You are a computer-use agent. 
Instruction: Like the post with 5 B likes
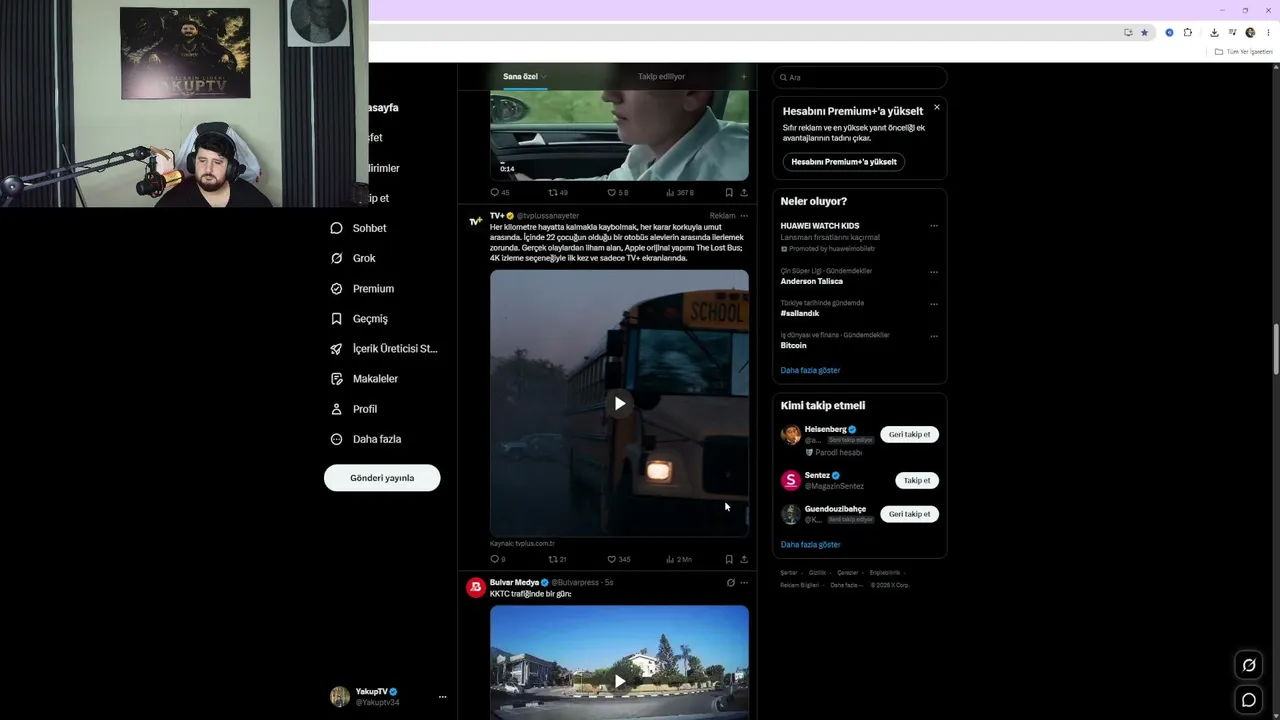click(x=612, y=192)
